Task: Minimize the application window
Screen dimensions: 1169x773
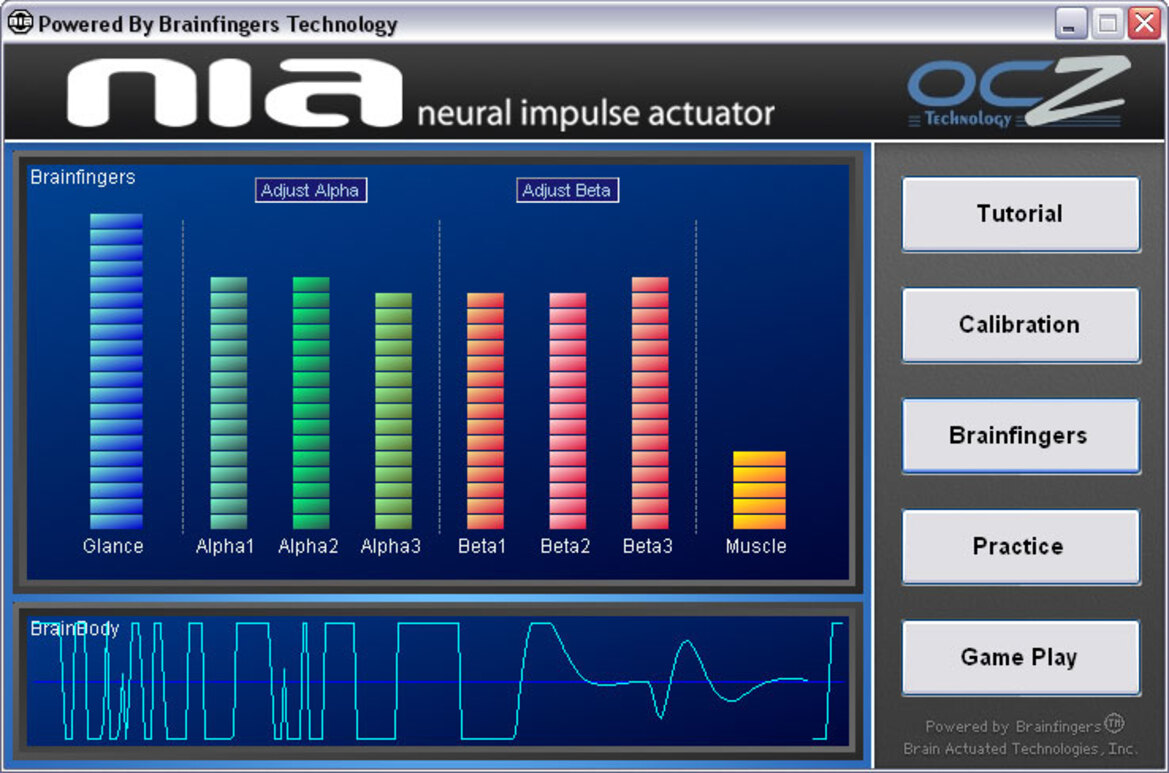Action: pos(1070,24)
